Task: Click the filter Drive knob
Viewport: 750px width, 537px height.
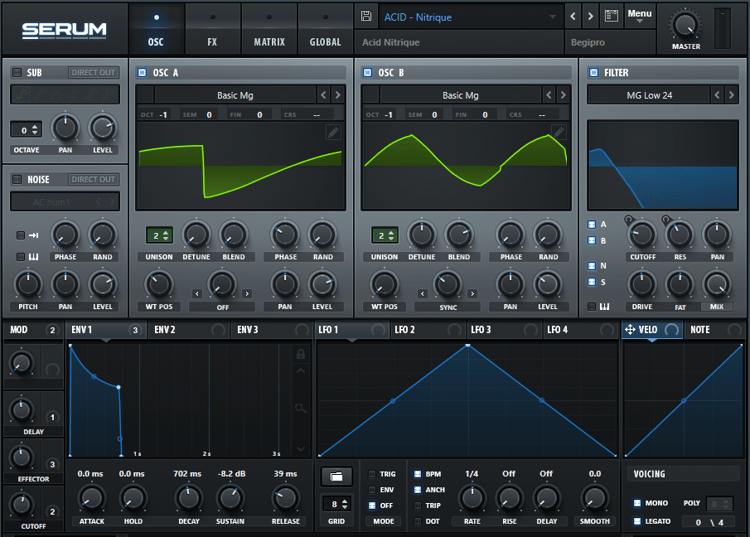Action: (x=642, y=284)
